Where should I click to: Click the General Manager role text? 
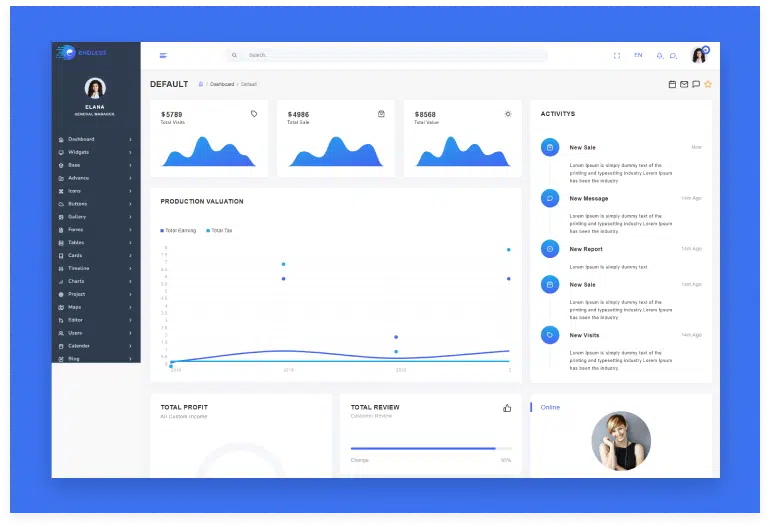[95, 114]
